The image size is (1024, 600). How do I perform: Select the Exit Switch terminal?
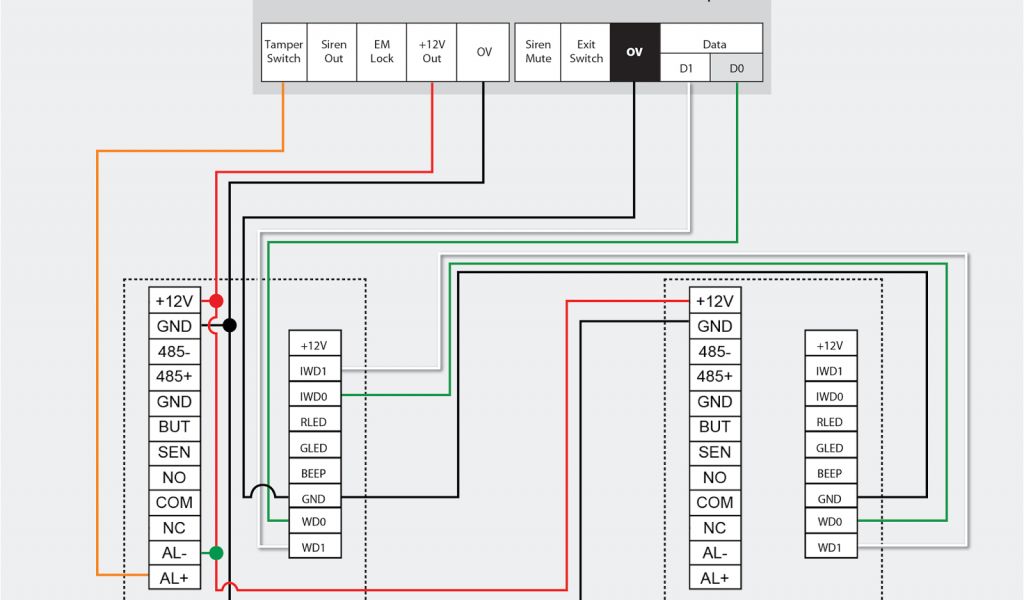tap(586, 52)
